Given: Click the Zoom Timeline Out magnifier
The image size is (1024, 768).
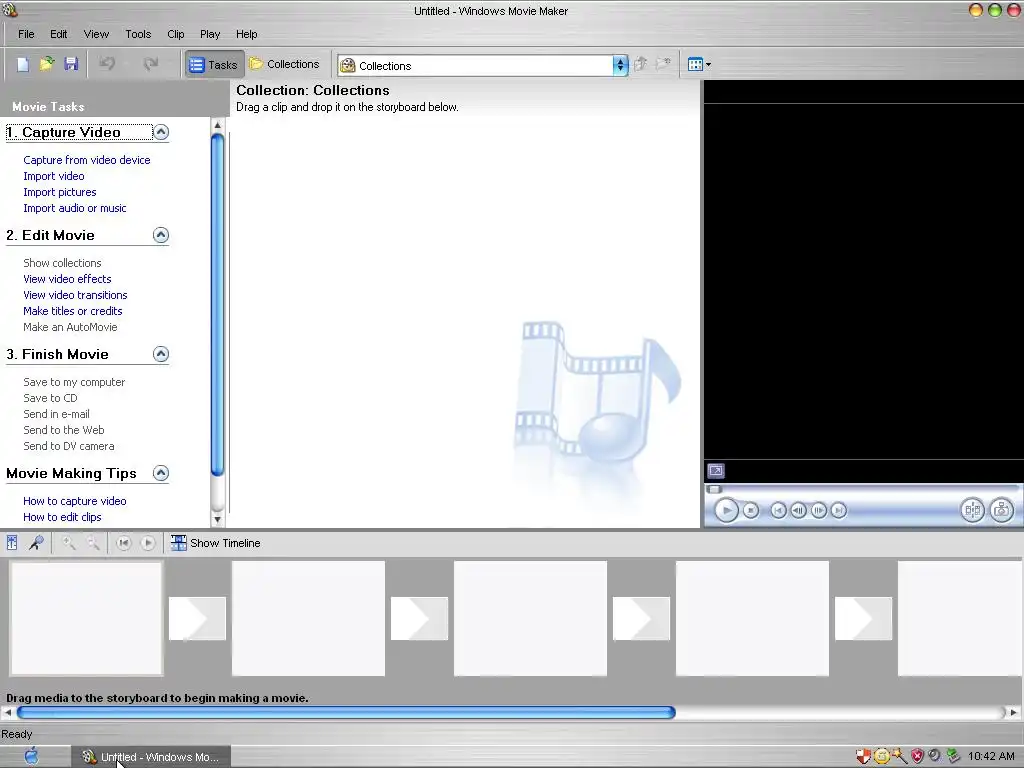Looking at the screenshot, I should (x=93, y=543).
